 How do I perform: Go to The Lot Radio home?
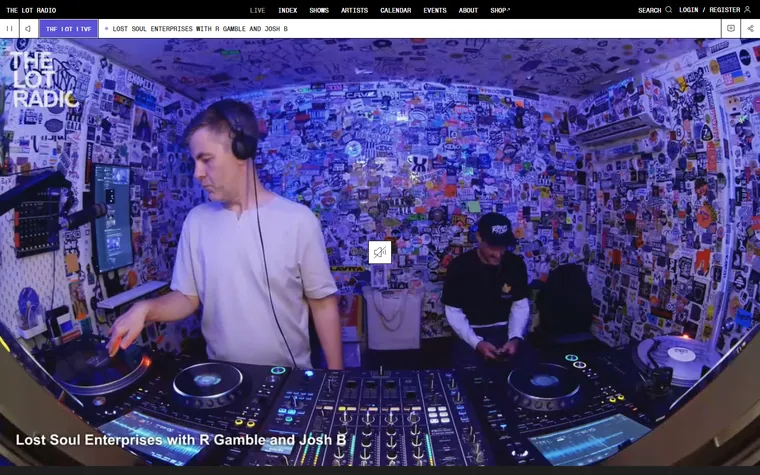31,10
